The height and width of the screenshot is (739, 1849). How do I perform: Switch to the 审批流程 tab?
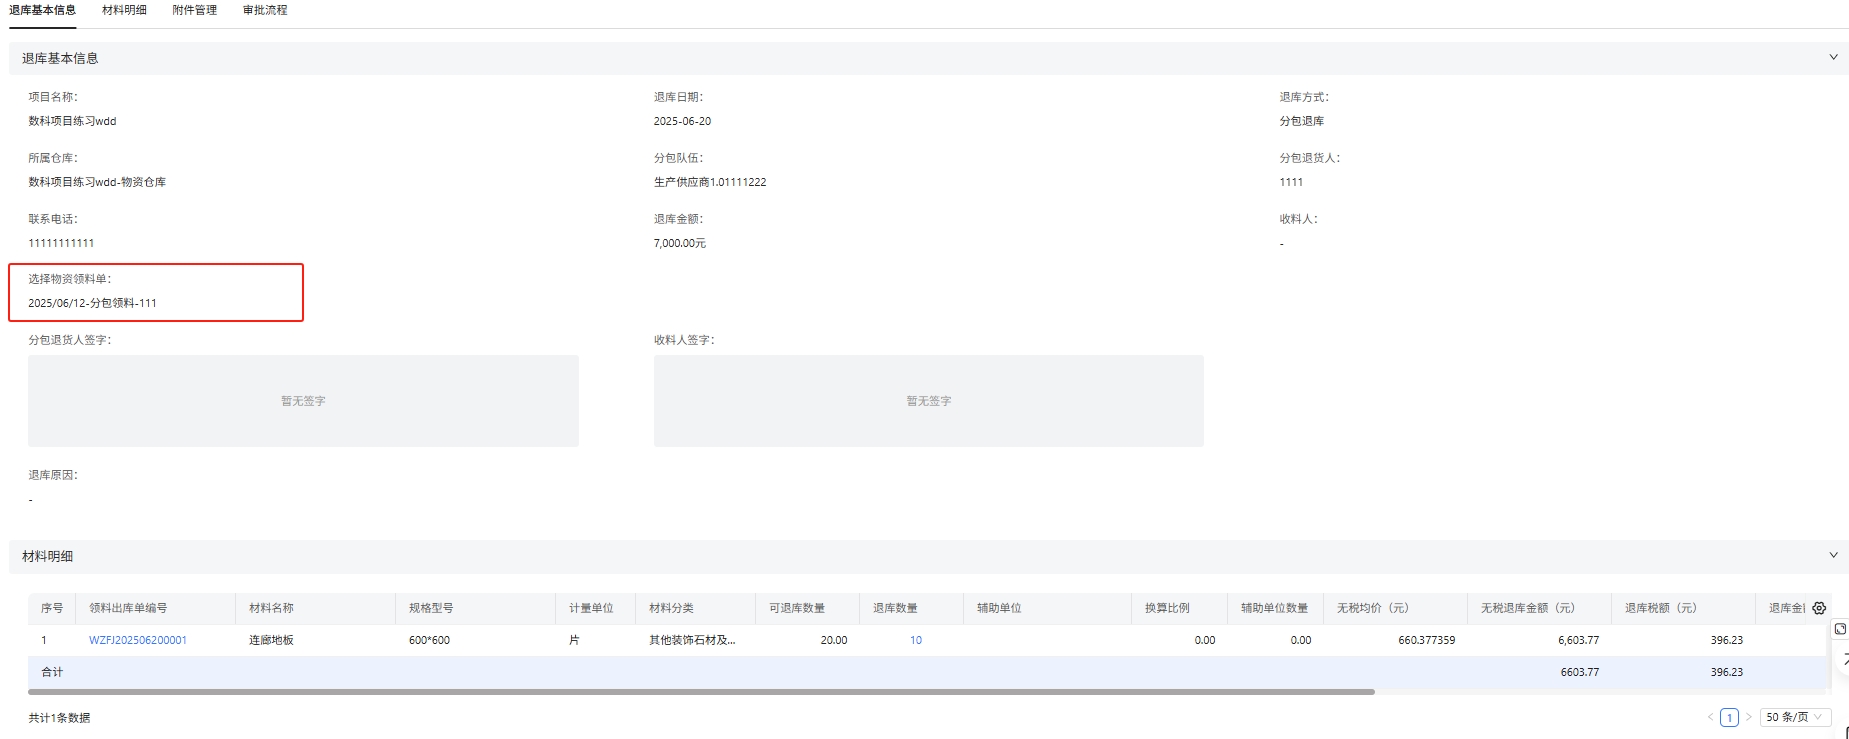coord(265,10)
